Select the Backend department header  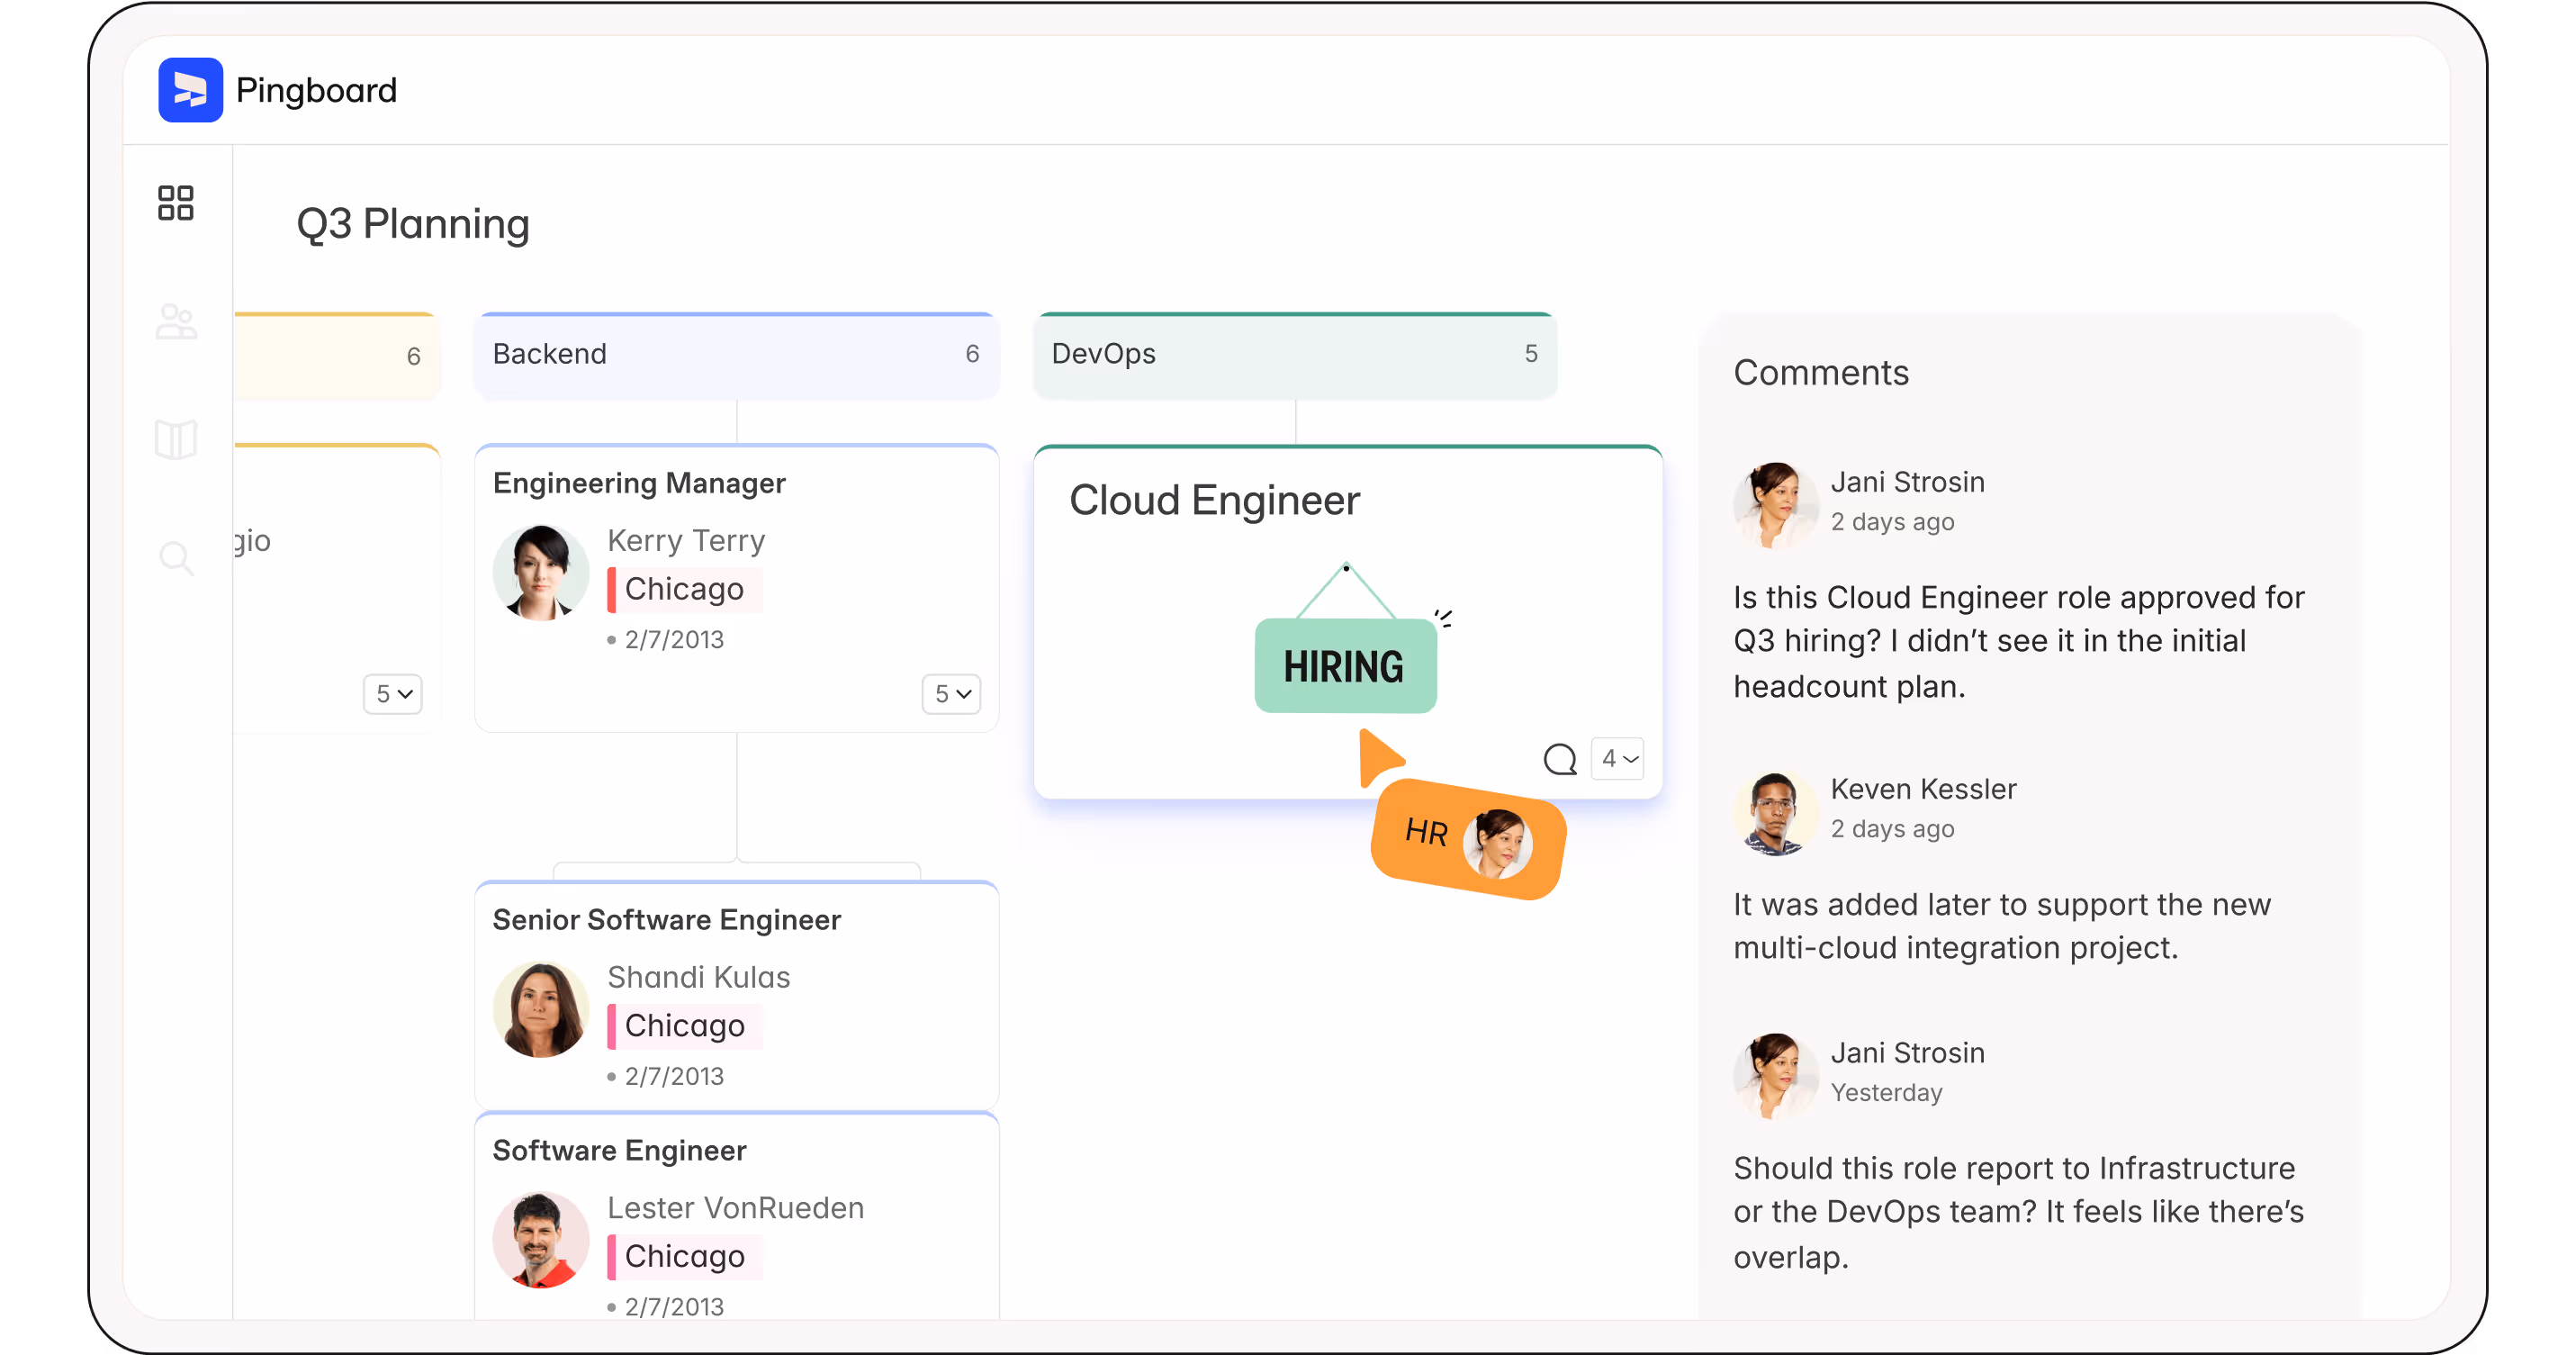pos(736,355)
